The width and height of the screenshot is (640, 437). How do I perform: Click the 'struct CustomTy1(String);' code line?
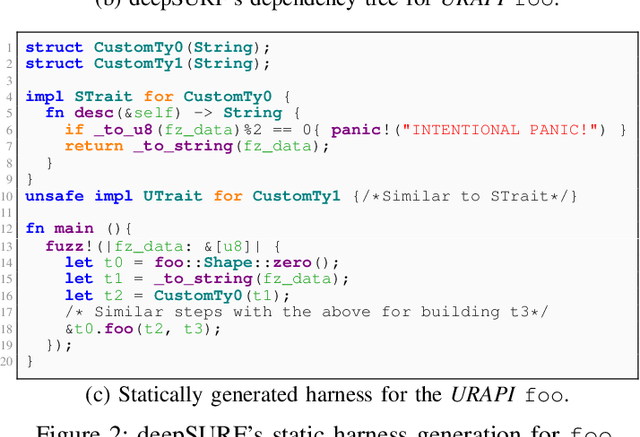pyautogui.click(x=148, y=64)
